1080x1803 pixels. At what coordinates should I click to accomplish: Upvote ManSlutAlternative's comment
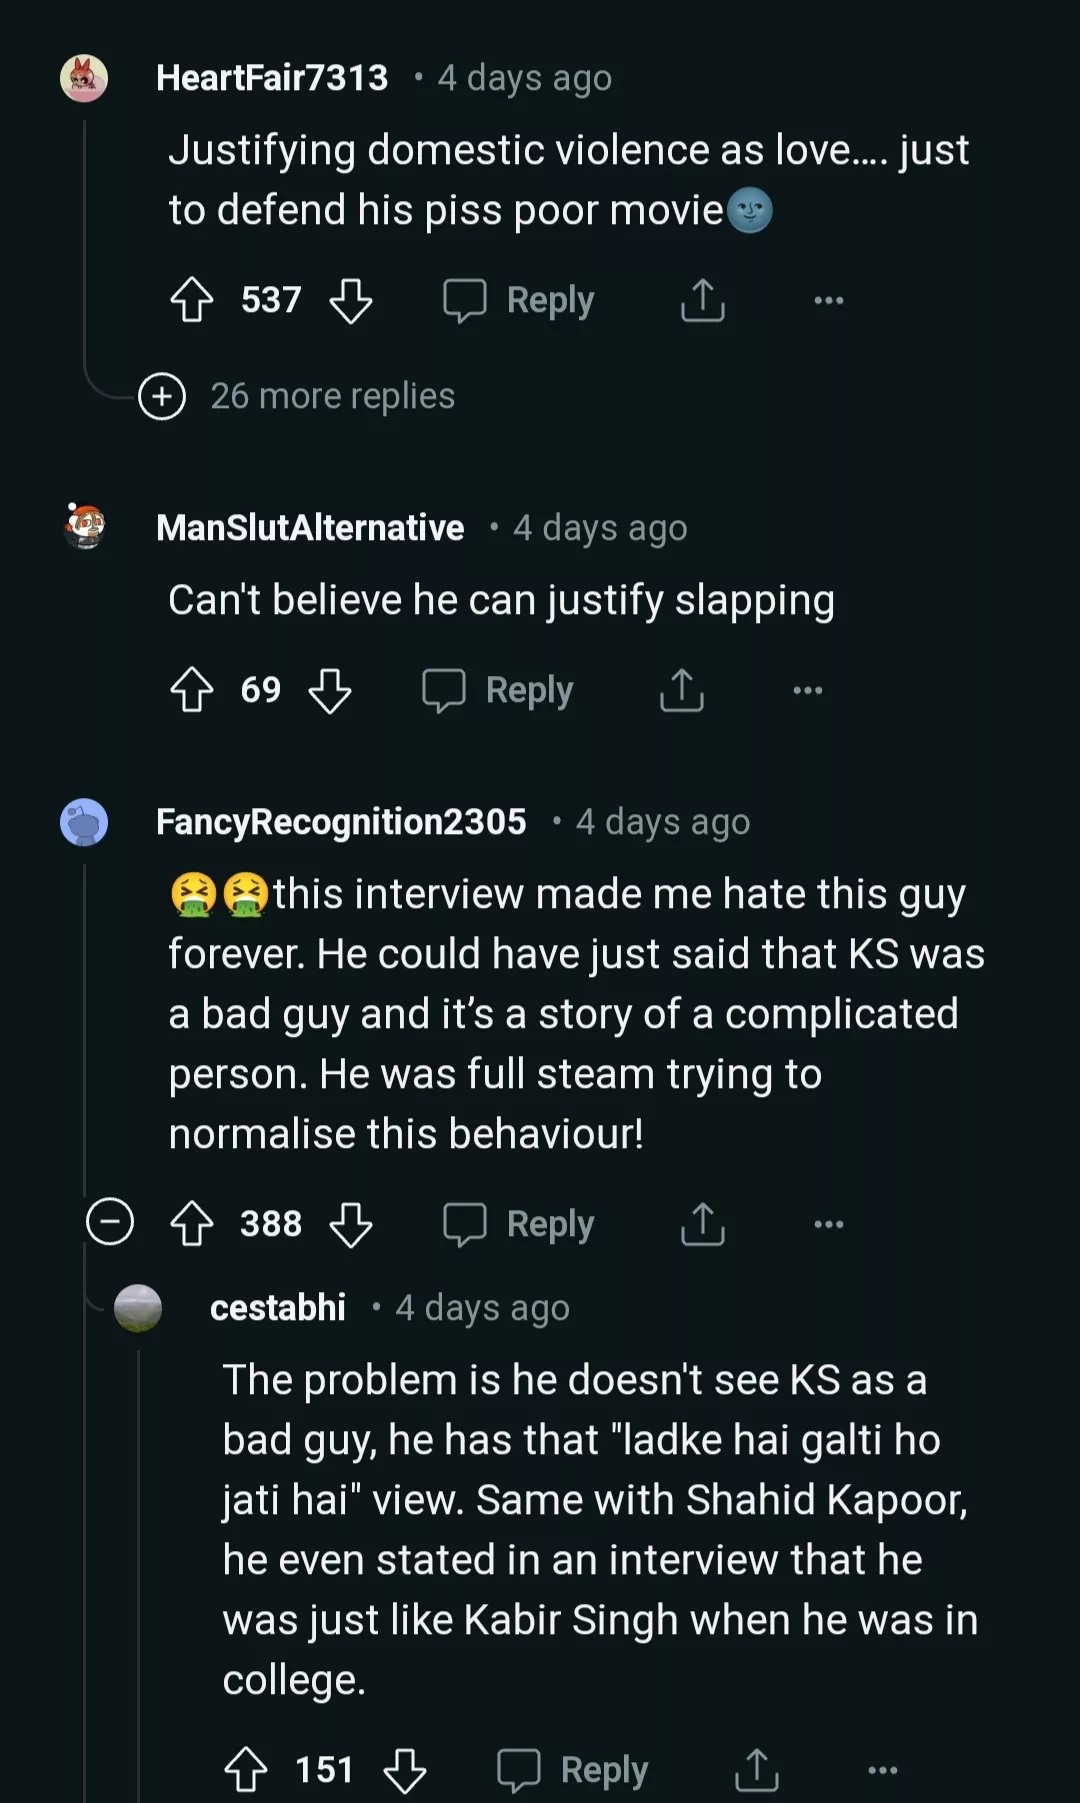tap(191, 690)
